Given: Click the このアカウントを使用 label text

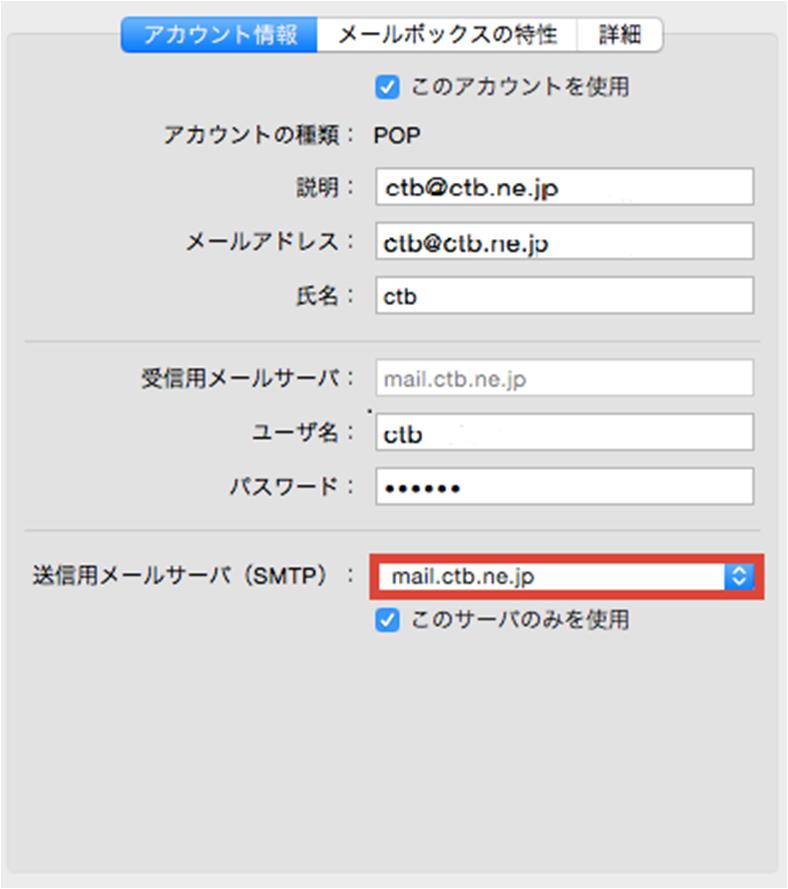Looking at the screenshot, I should [x=520, y=87].
